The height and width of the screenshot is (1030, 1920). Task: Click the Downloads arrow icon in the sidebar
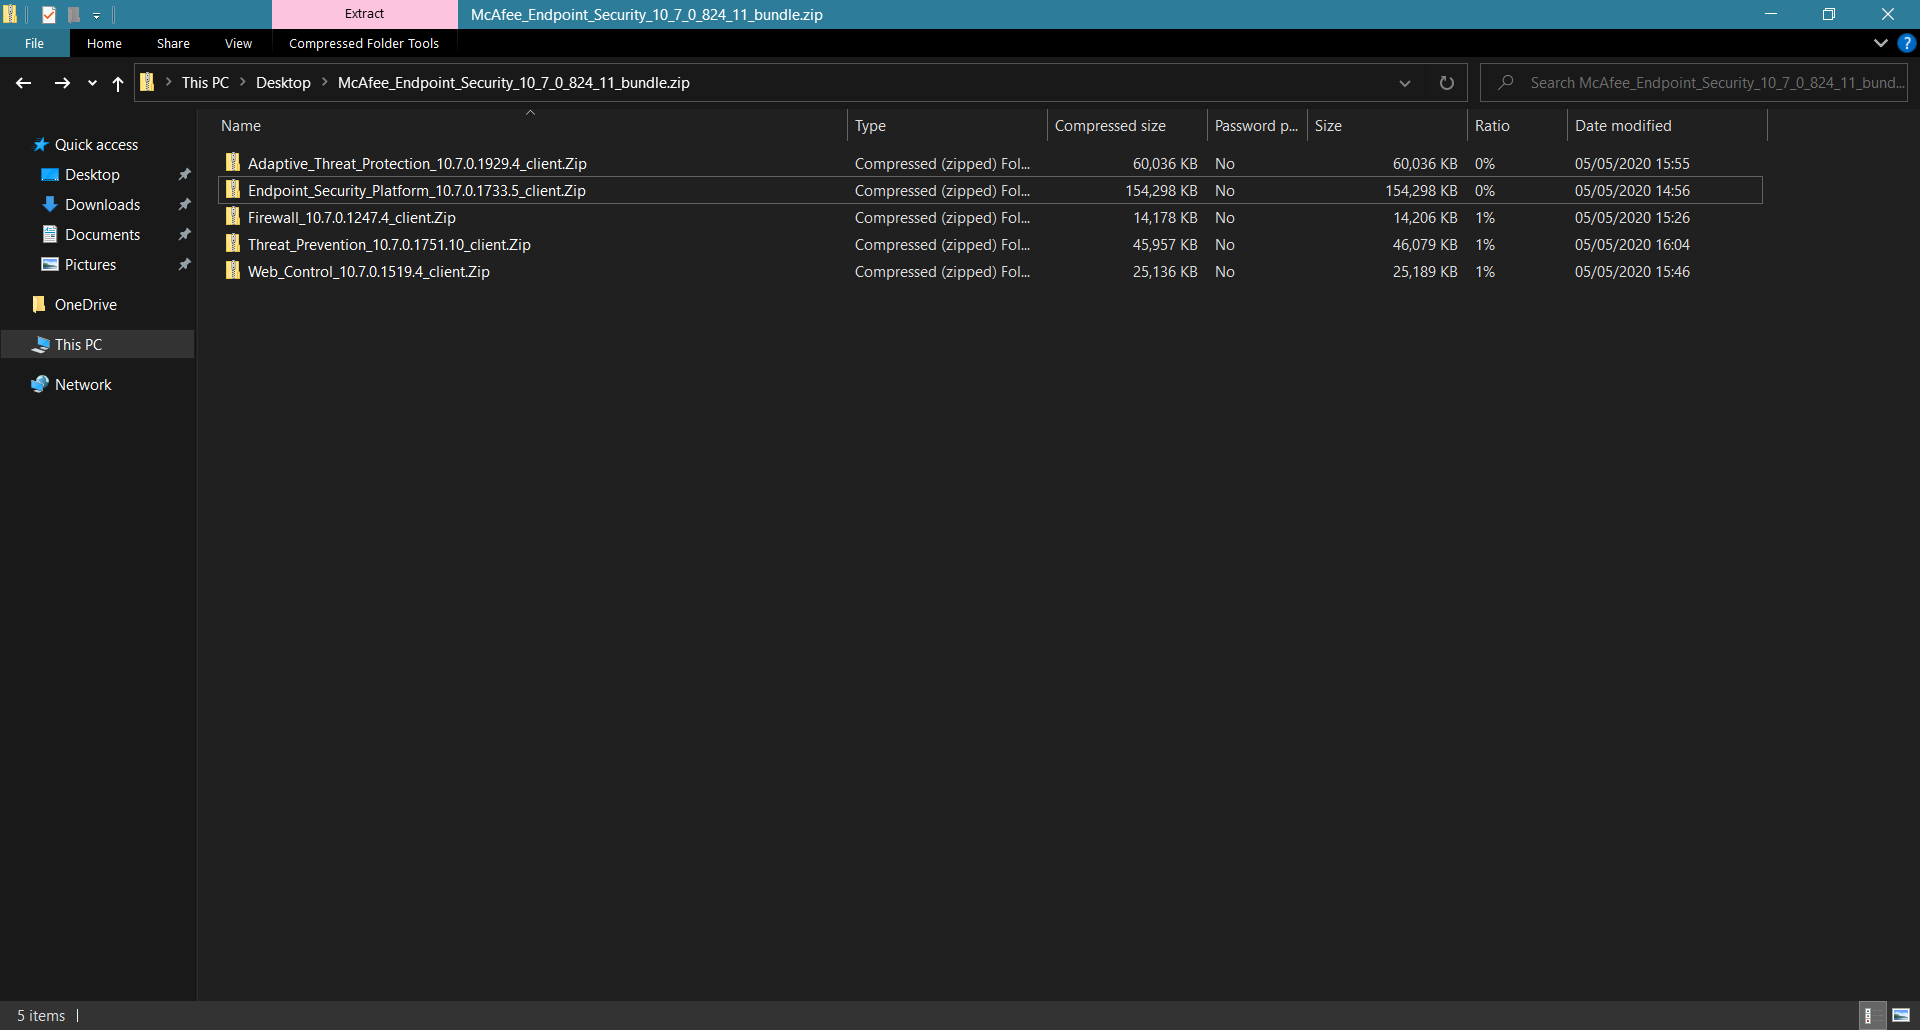click(50, 205)
